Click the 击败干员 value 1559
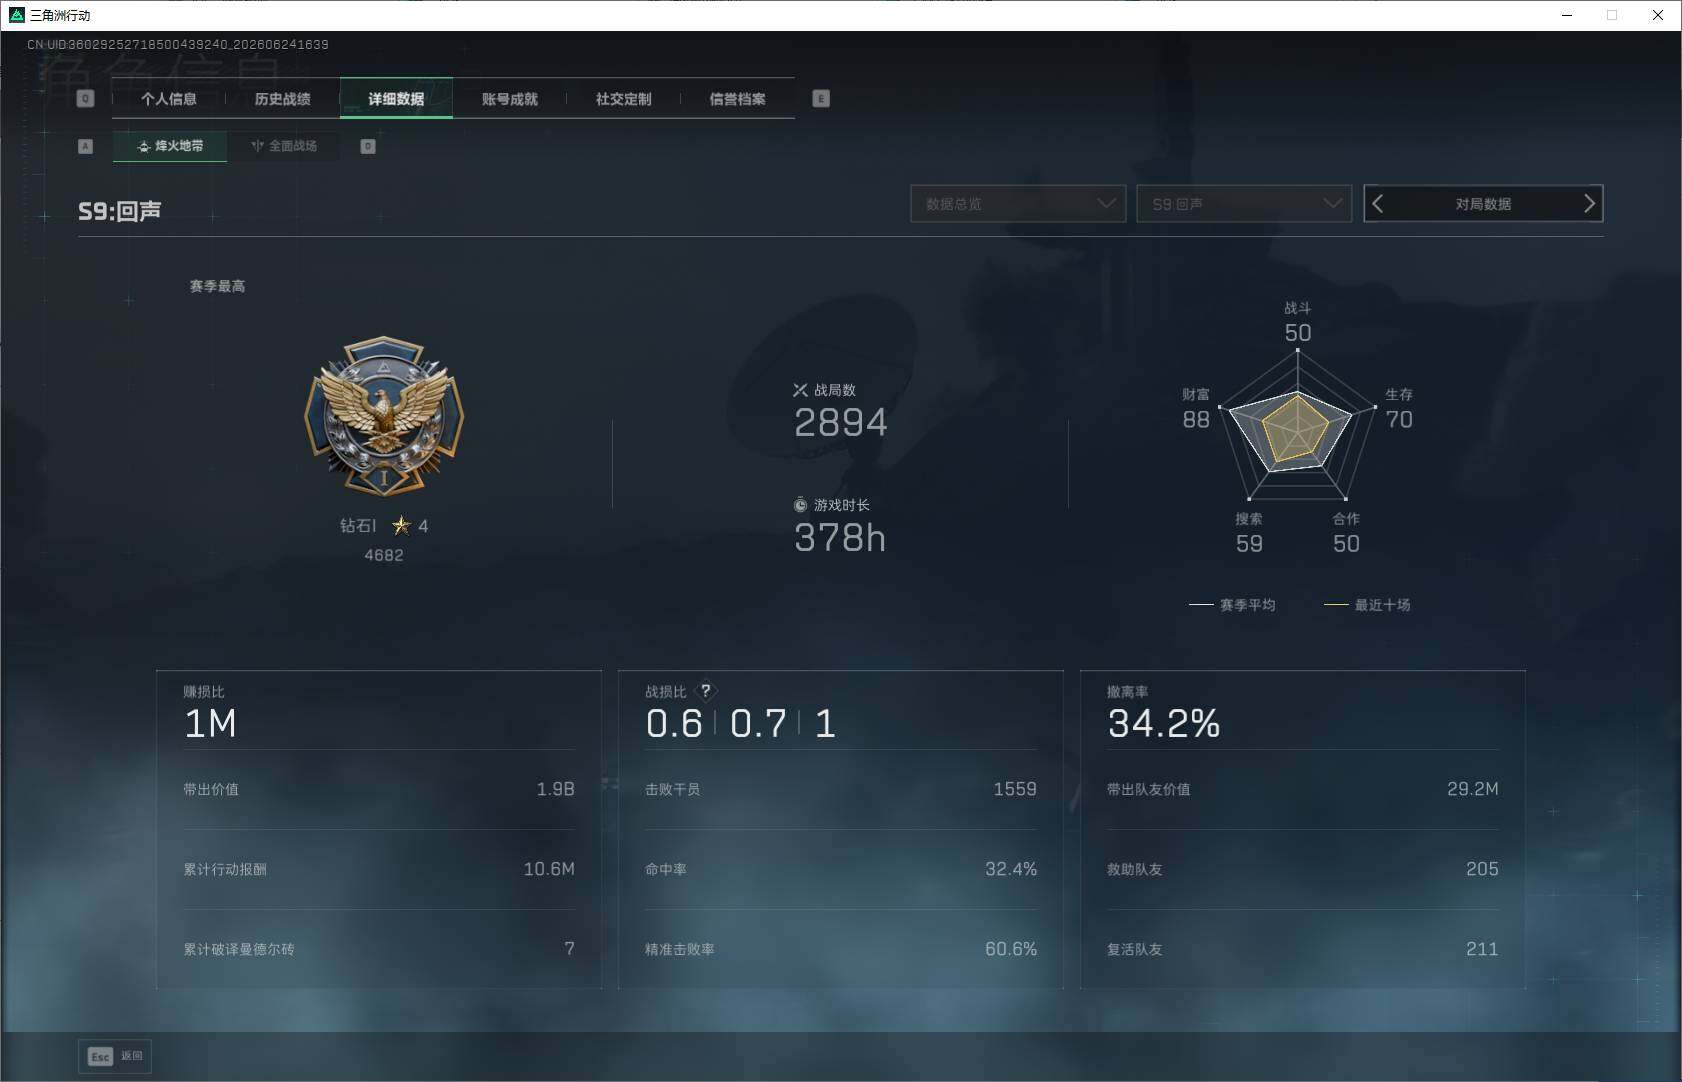This screenshot has height=1082, width=1682. tap(1015, 789)
